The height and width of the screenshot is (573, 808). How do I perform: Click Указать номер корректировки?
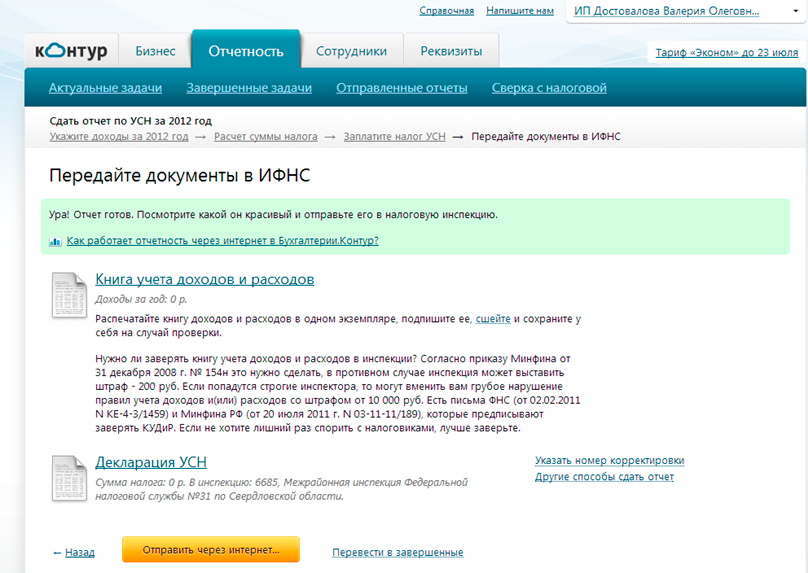(x=610, y=460)
